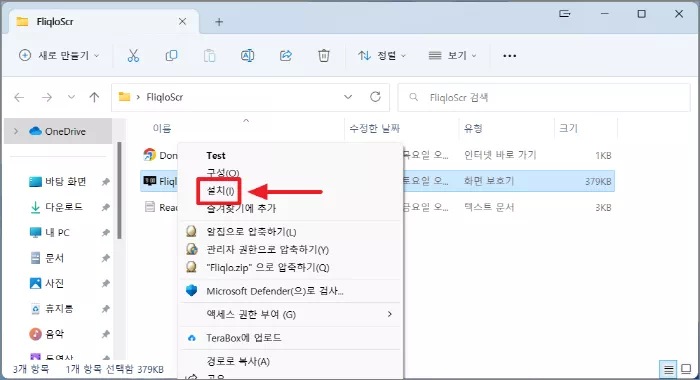Click the Refresh icon beside address bar
The image size is (700, 380).
click(375, 96)
